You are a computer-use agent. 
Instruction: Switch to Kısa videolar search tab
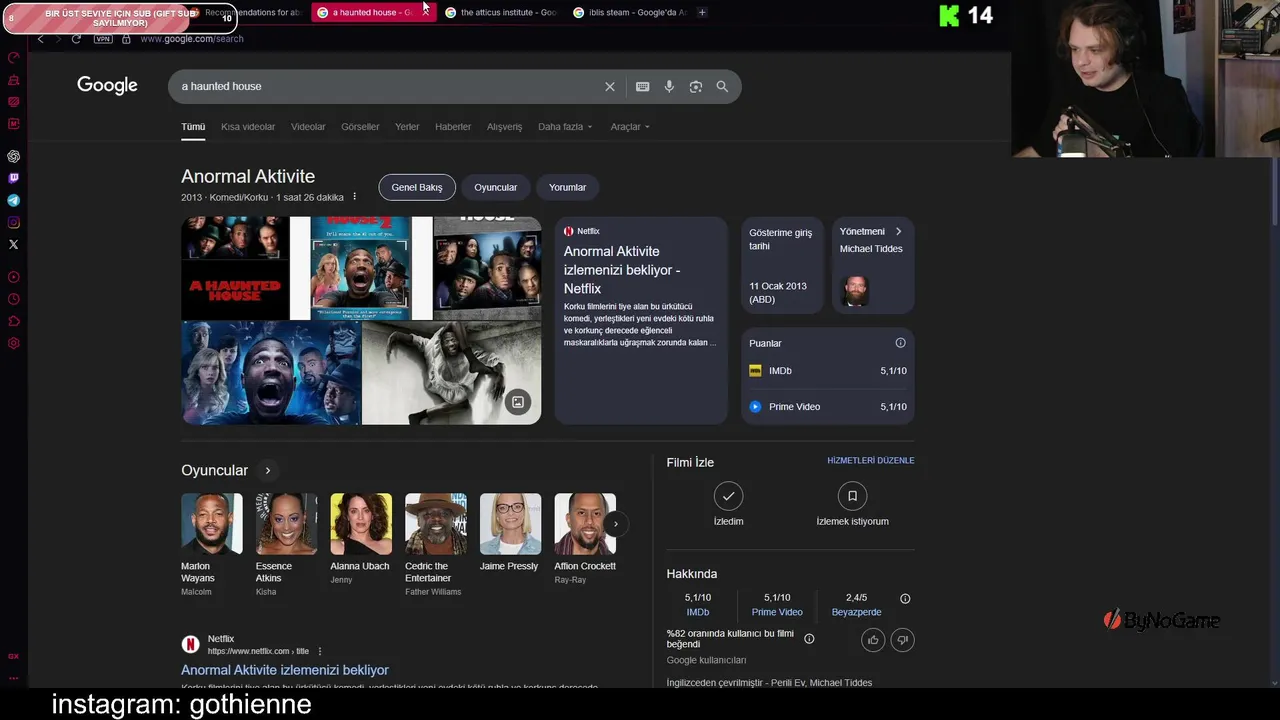248,127
